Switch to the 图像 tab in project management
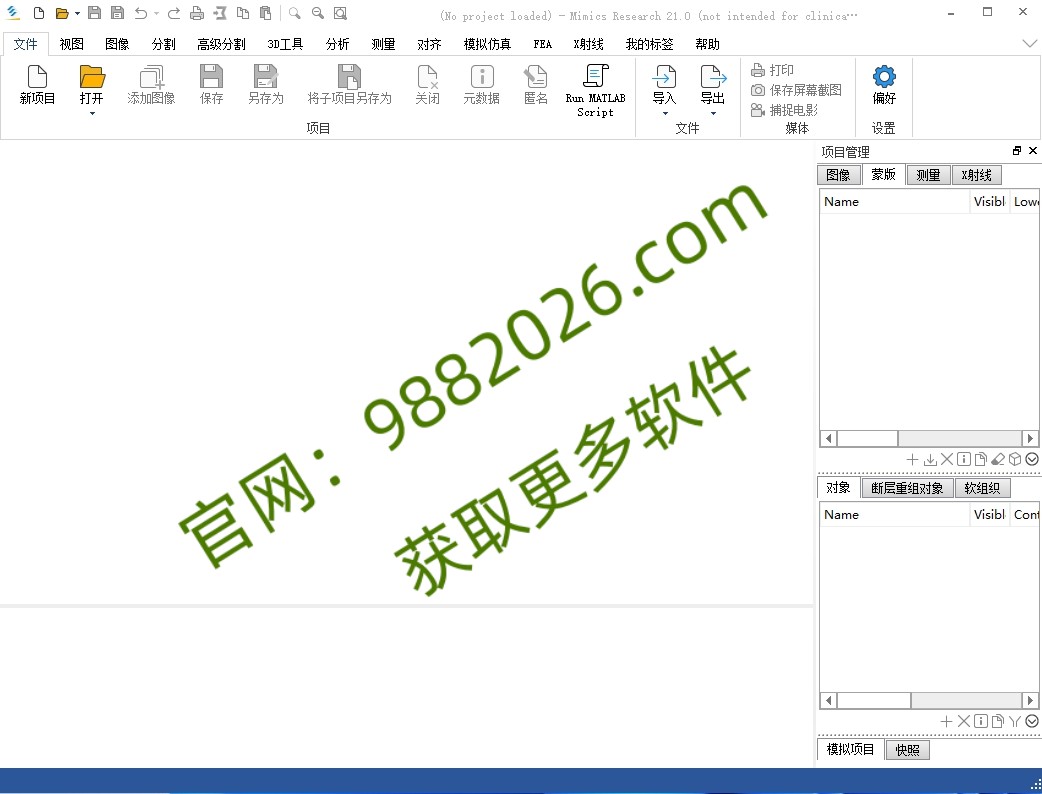 [839, 175]
